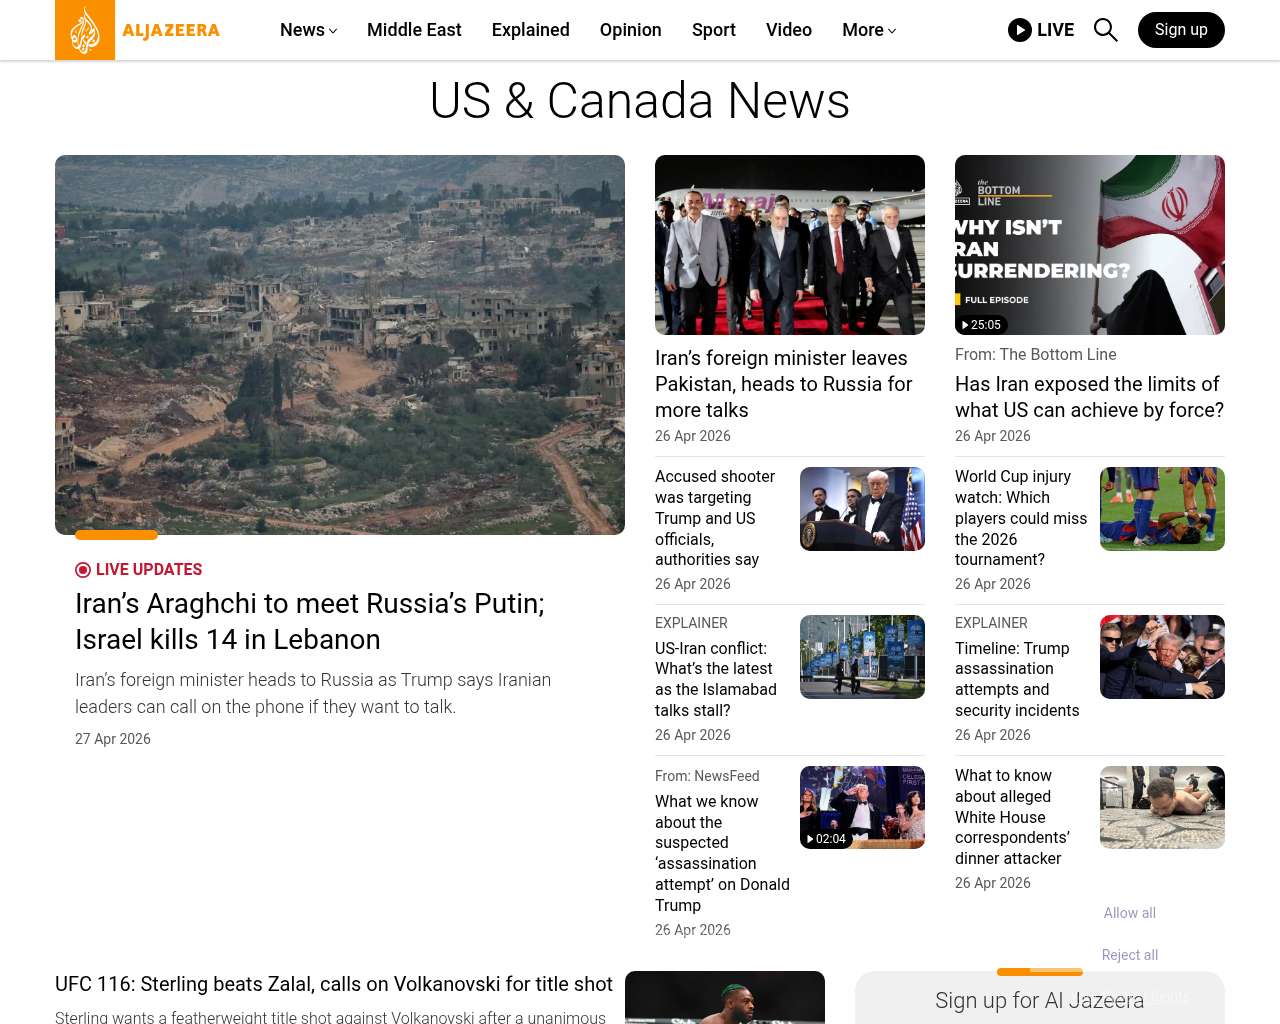Expand the More dropdown menu
This screenshot has width=1280, height=1024.
coord(868,30)
